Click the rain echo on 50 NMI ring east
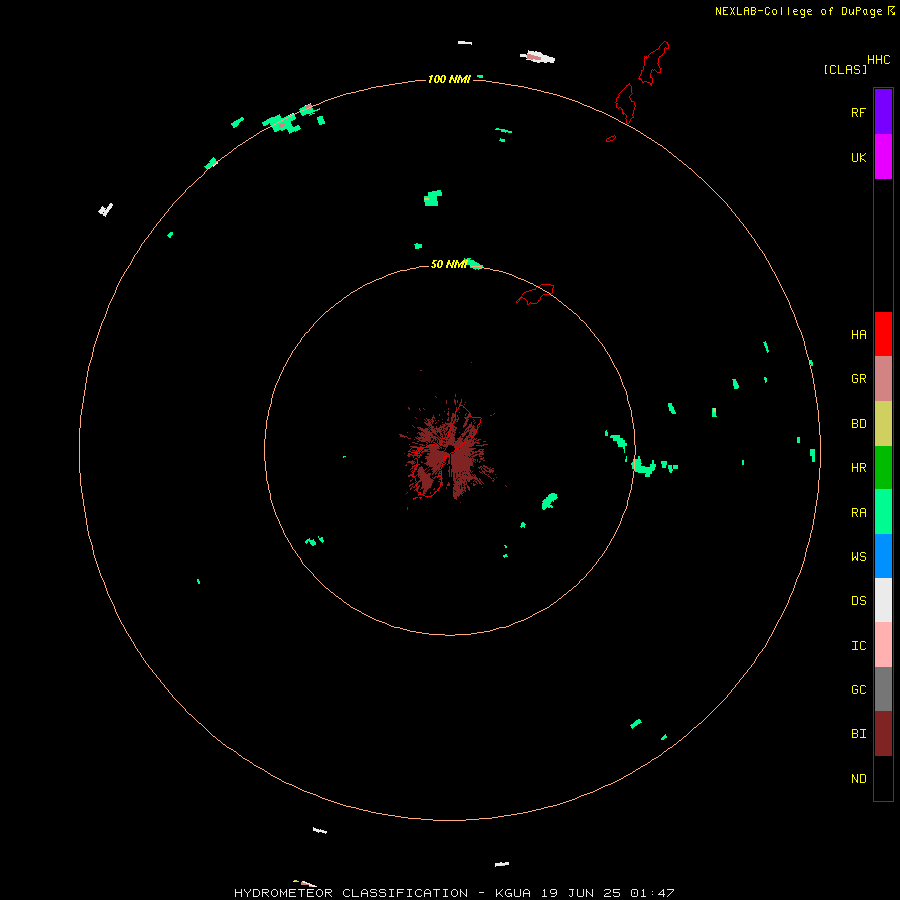The image size is (900, 900). click(x=643, y=466)
